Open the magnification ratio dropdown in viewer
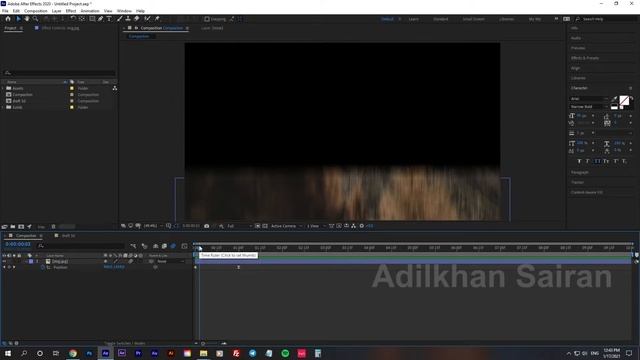The image size is (640, 360). 153,226
